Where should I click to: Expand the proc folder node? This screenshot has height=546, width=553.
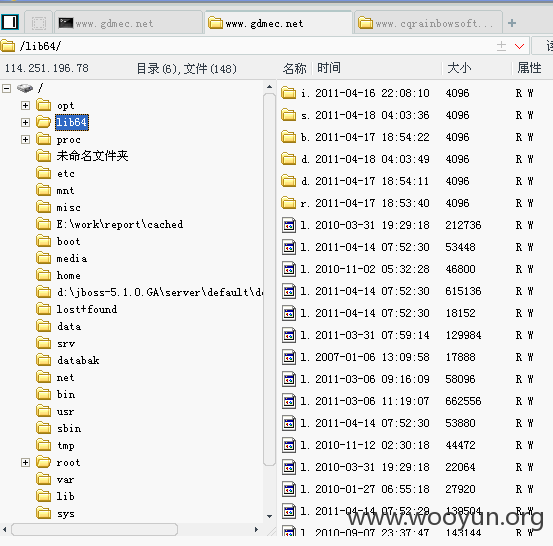point(25,139)
